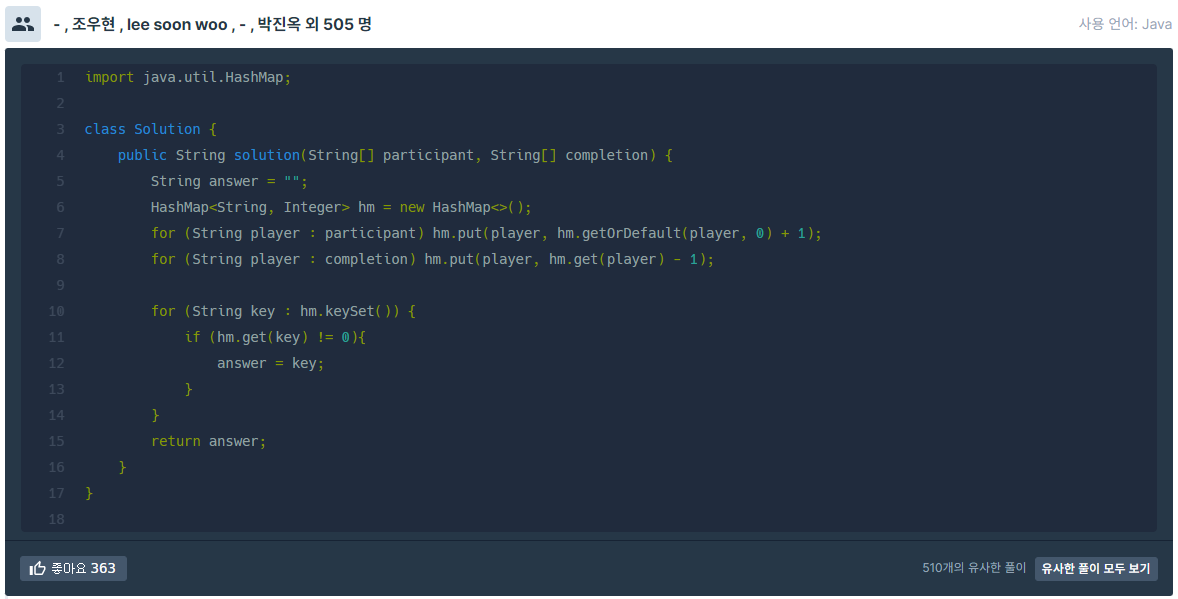This screenshot has height=599, width=1178.
Task: Click the String answer = "" line
Action: pyautogui.click(x=229, y=181)
